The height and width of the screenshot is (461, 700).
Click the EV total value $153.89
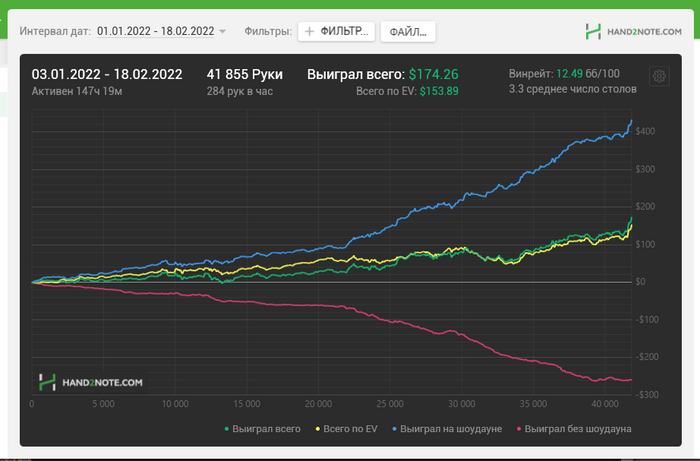439,91
